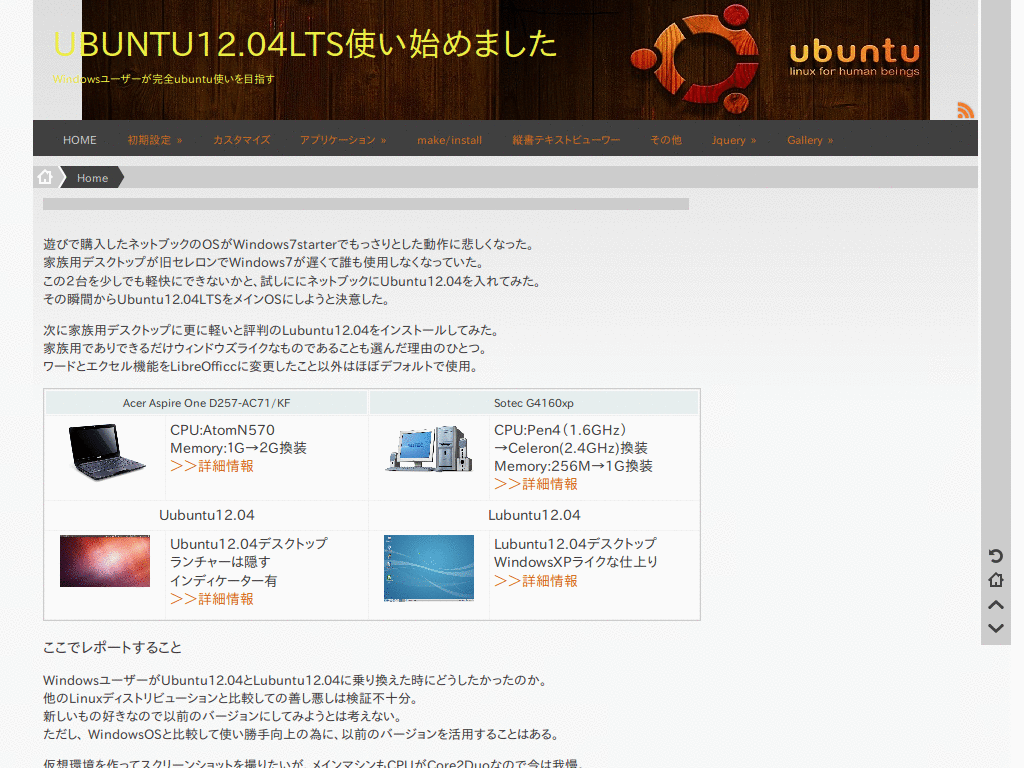Open 詳細情報 link for Sotec G4160xp
This screenshot has width=1024, height=768.
point(536,484)
